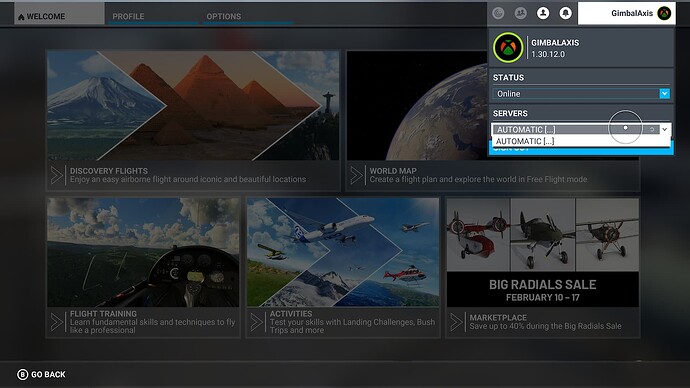
Task: Expand the Online status dropdown arrow
Action: pyautogui.click(x=664, y=93)
